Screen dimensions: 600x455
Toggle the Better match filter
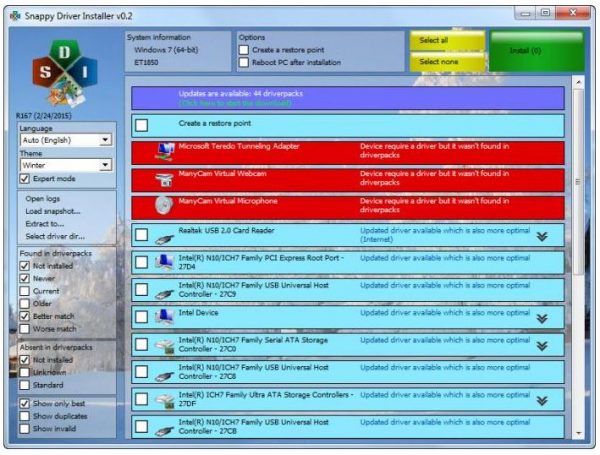point(24,316)
